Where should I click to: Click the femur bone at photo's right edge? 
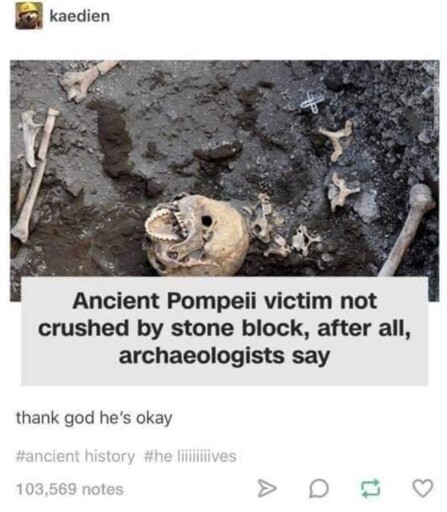point(408,229)
